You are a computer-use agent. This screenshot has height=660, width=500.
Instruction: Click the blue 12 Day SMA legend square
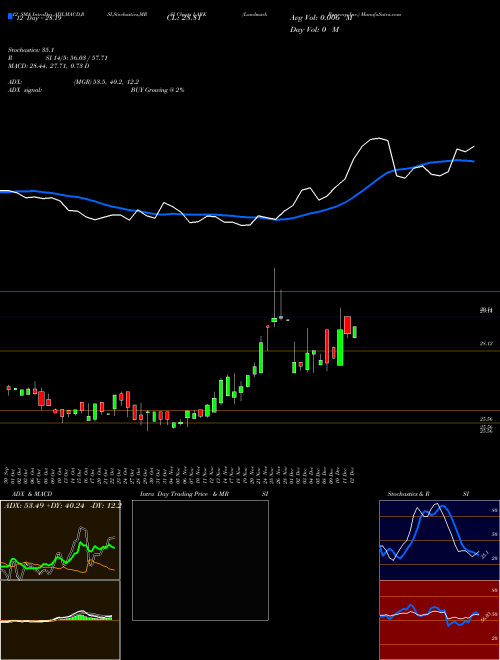click(10, 17)
